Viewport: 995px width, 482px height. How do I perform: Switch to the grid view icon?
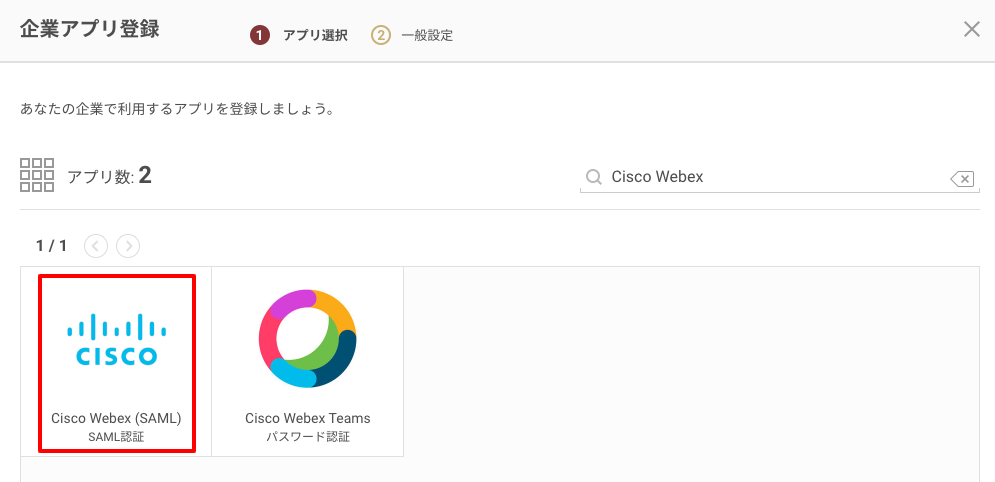pos(37,175)
